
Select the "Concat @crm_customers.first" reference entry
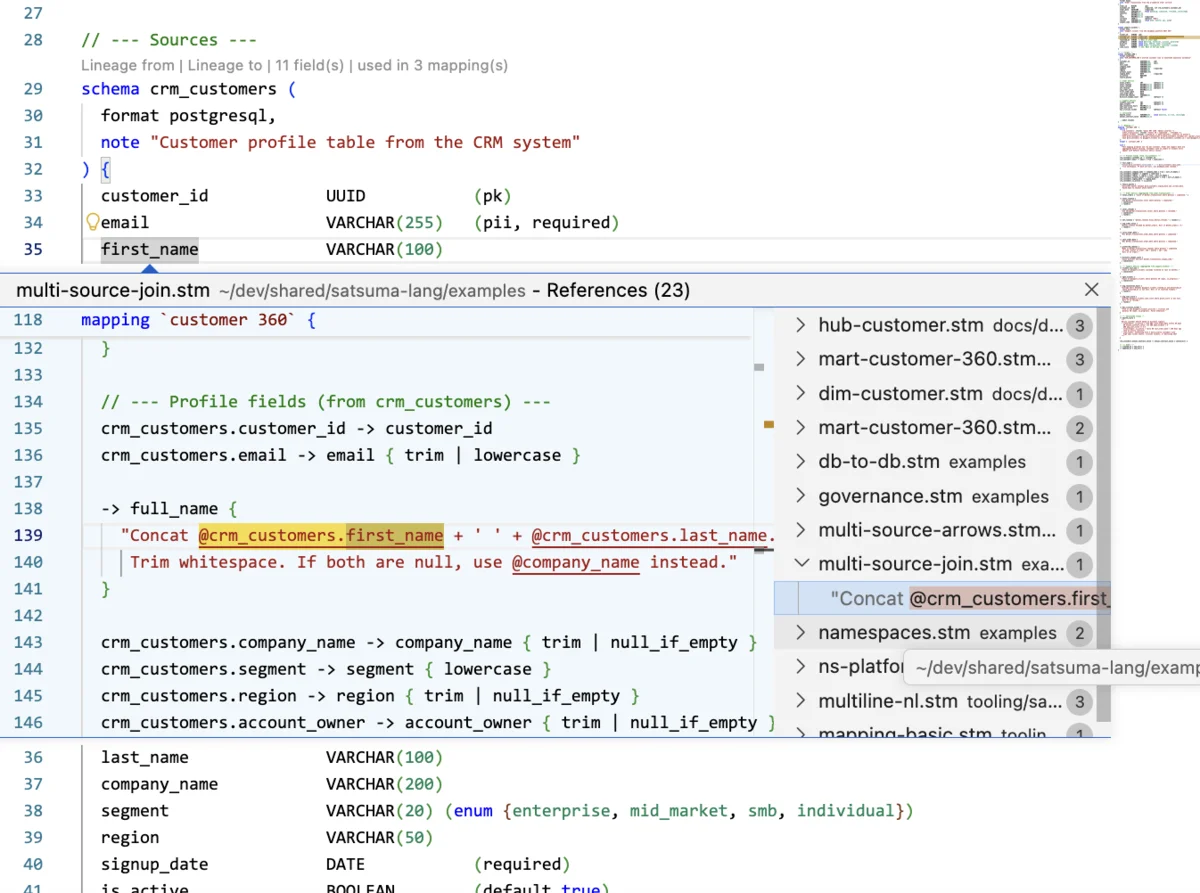pyautogui.click(x=943, y=598)
